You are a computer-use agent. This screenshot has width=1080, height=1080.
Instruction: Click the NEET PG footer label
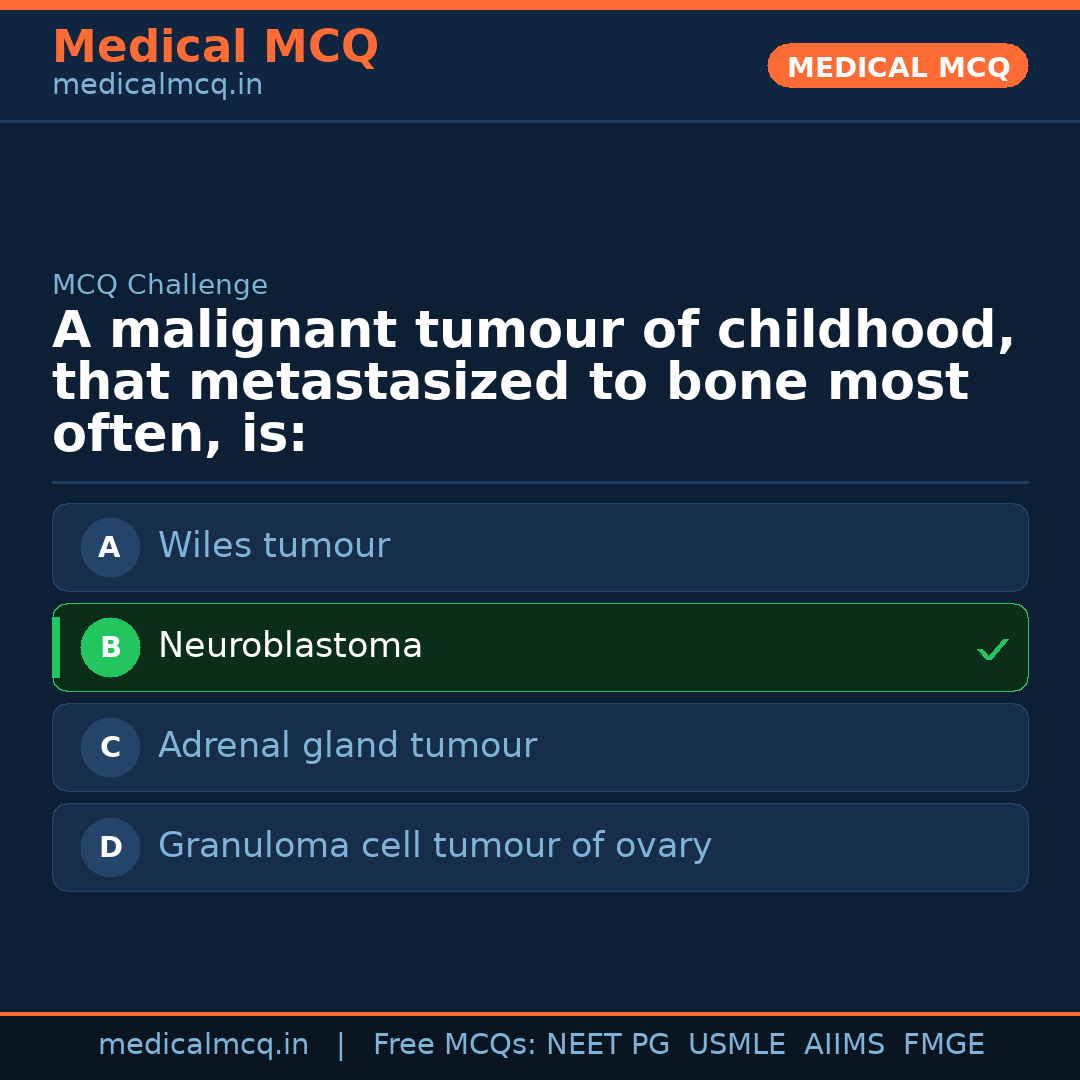[607, 1043]
